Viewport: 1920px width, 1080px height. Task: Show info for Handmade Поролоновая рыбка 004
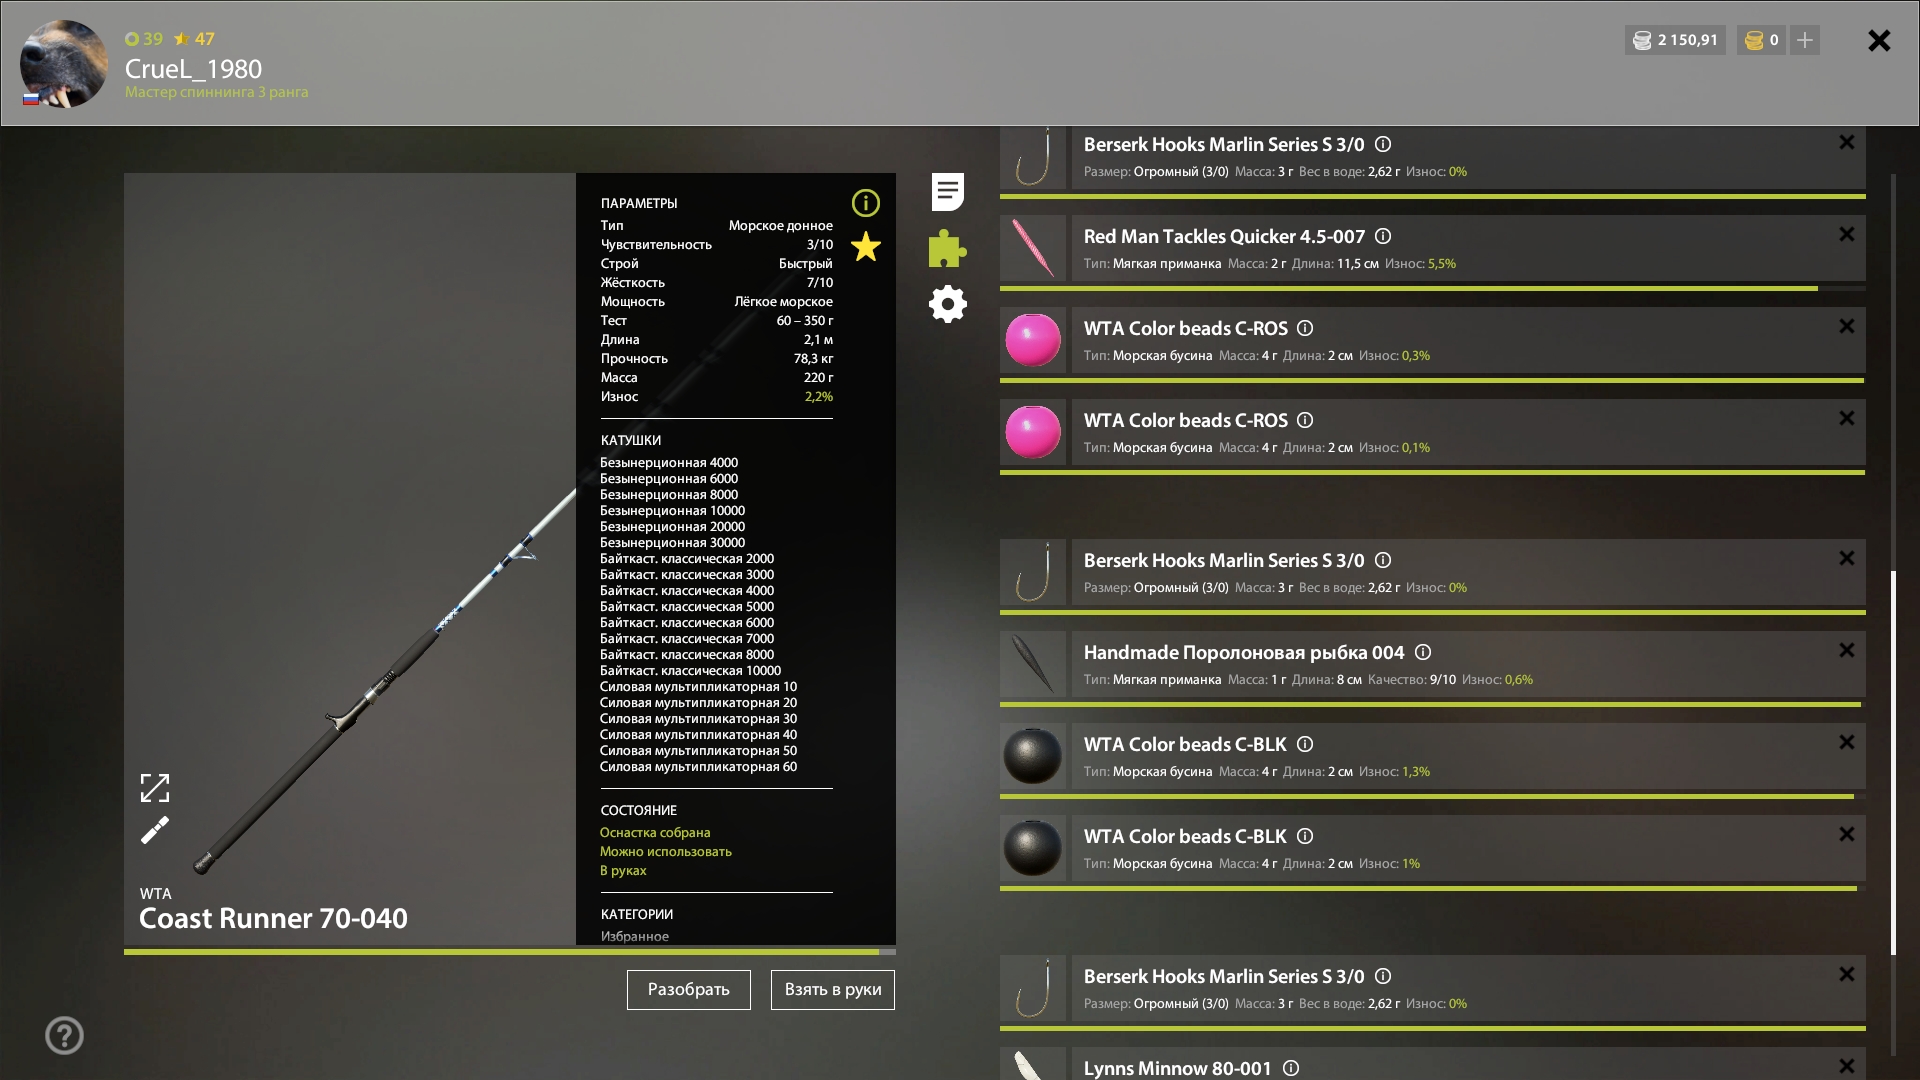(x=1423, y=652)
